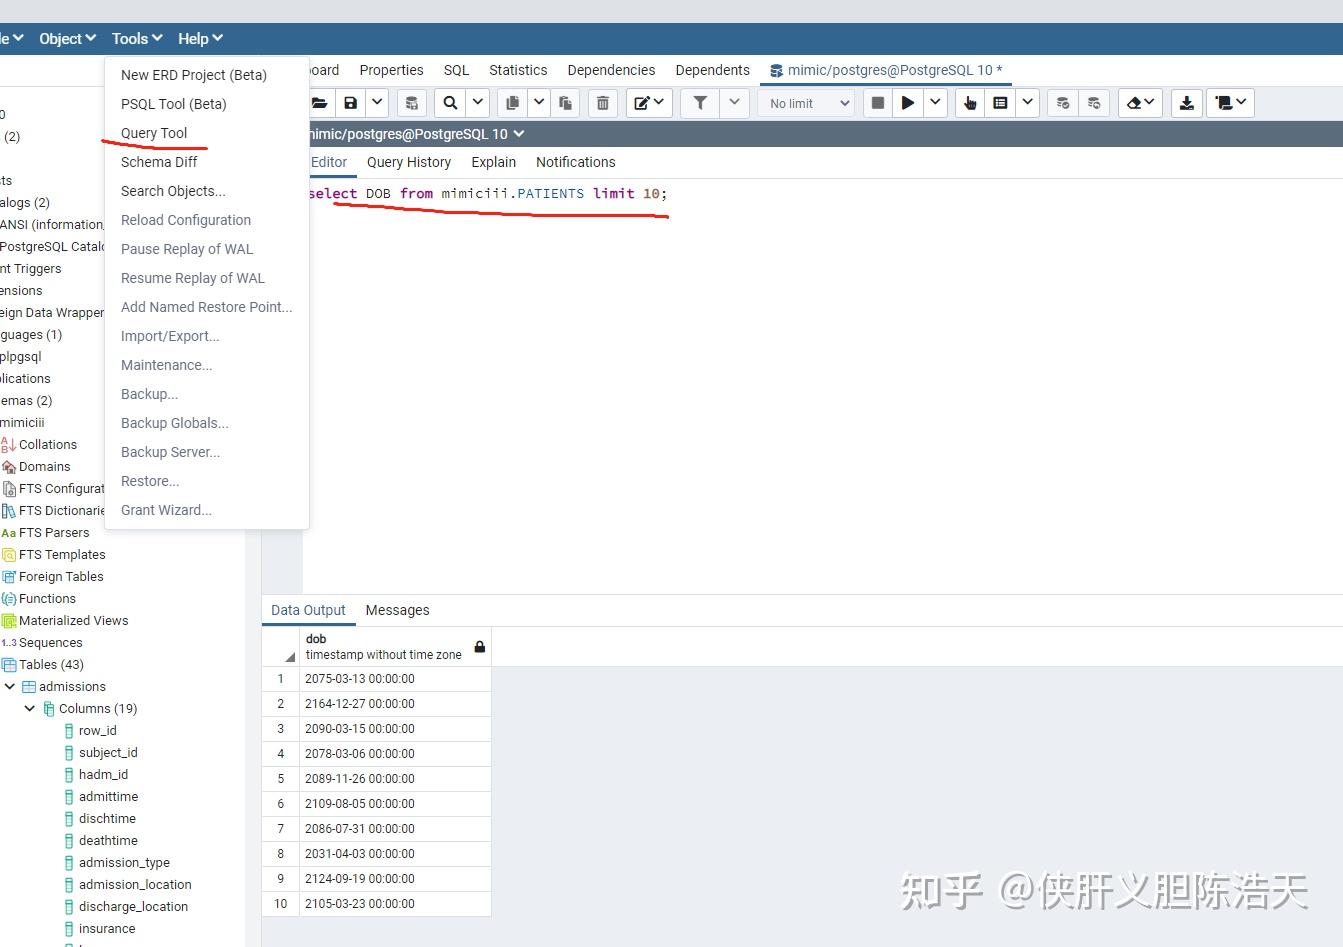Click the dob column header
Viewport: 1343px width, 947px height.
click(395, 647)
